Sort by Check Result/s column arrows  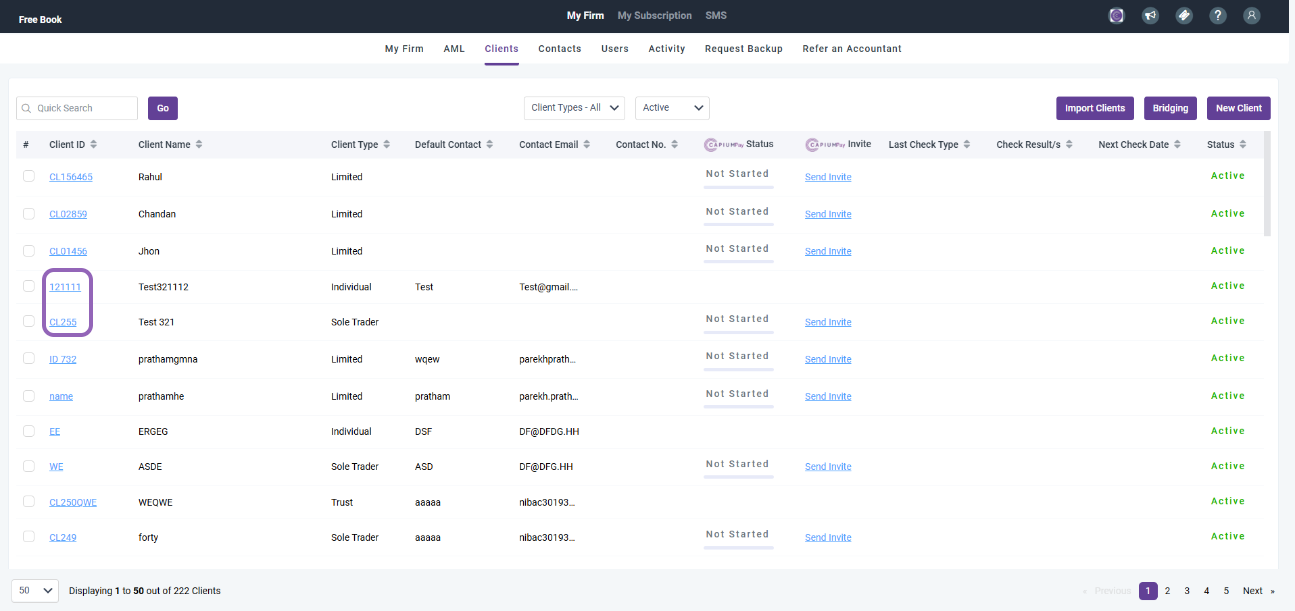(1069, 145)
